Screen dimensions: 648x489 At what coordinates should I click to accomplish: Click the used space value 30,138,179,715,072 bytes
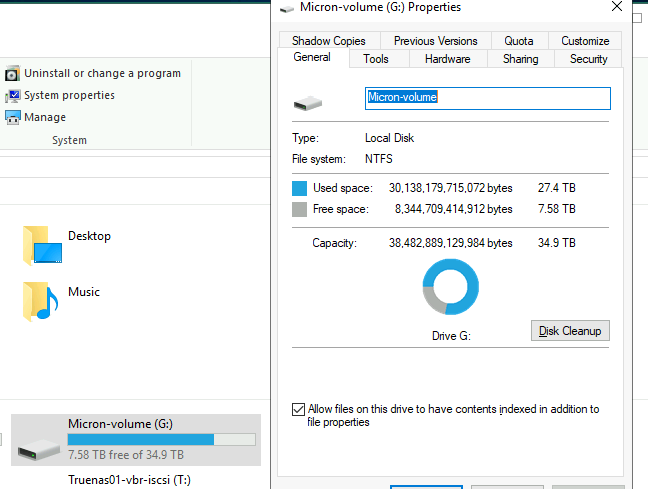point(450,188)
